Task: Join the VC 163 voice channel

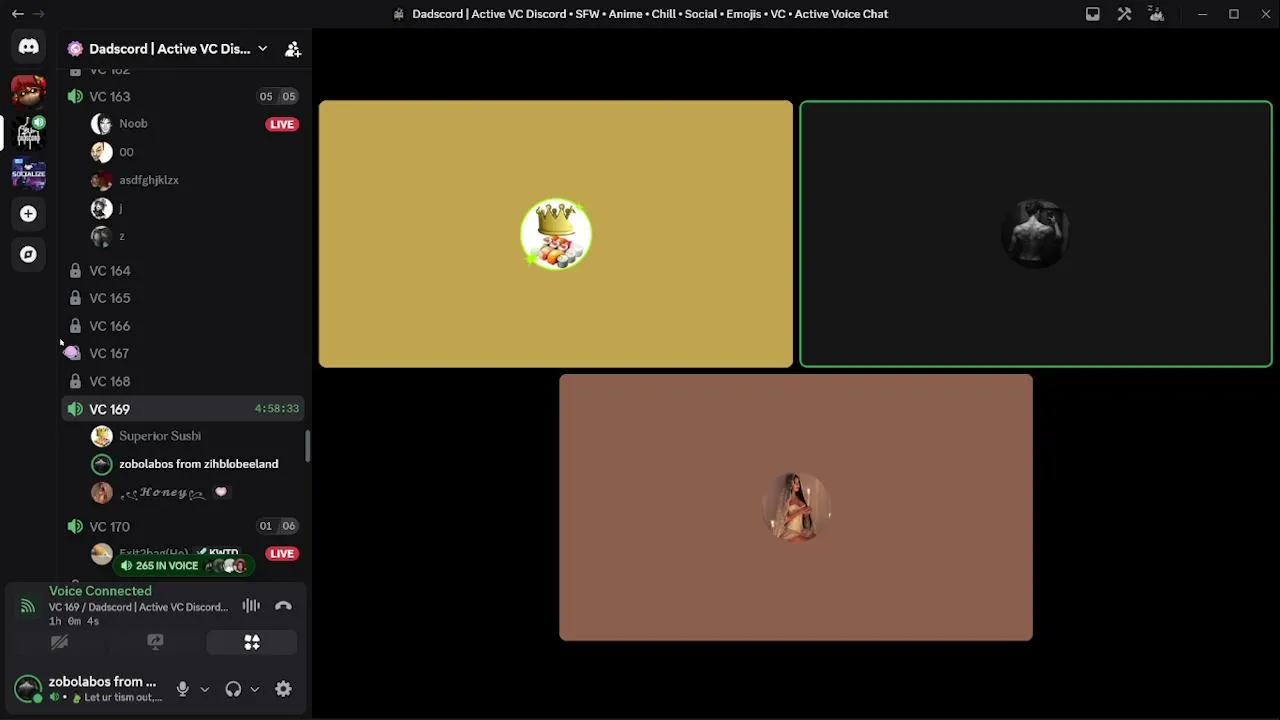Action: click(x=184, y=97)
